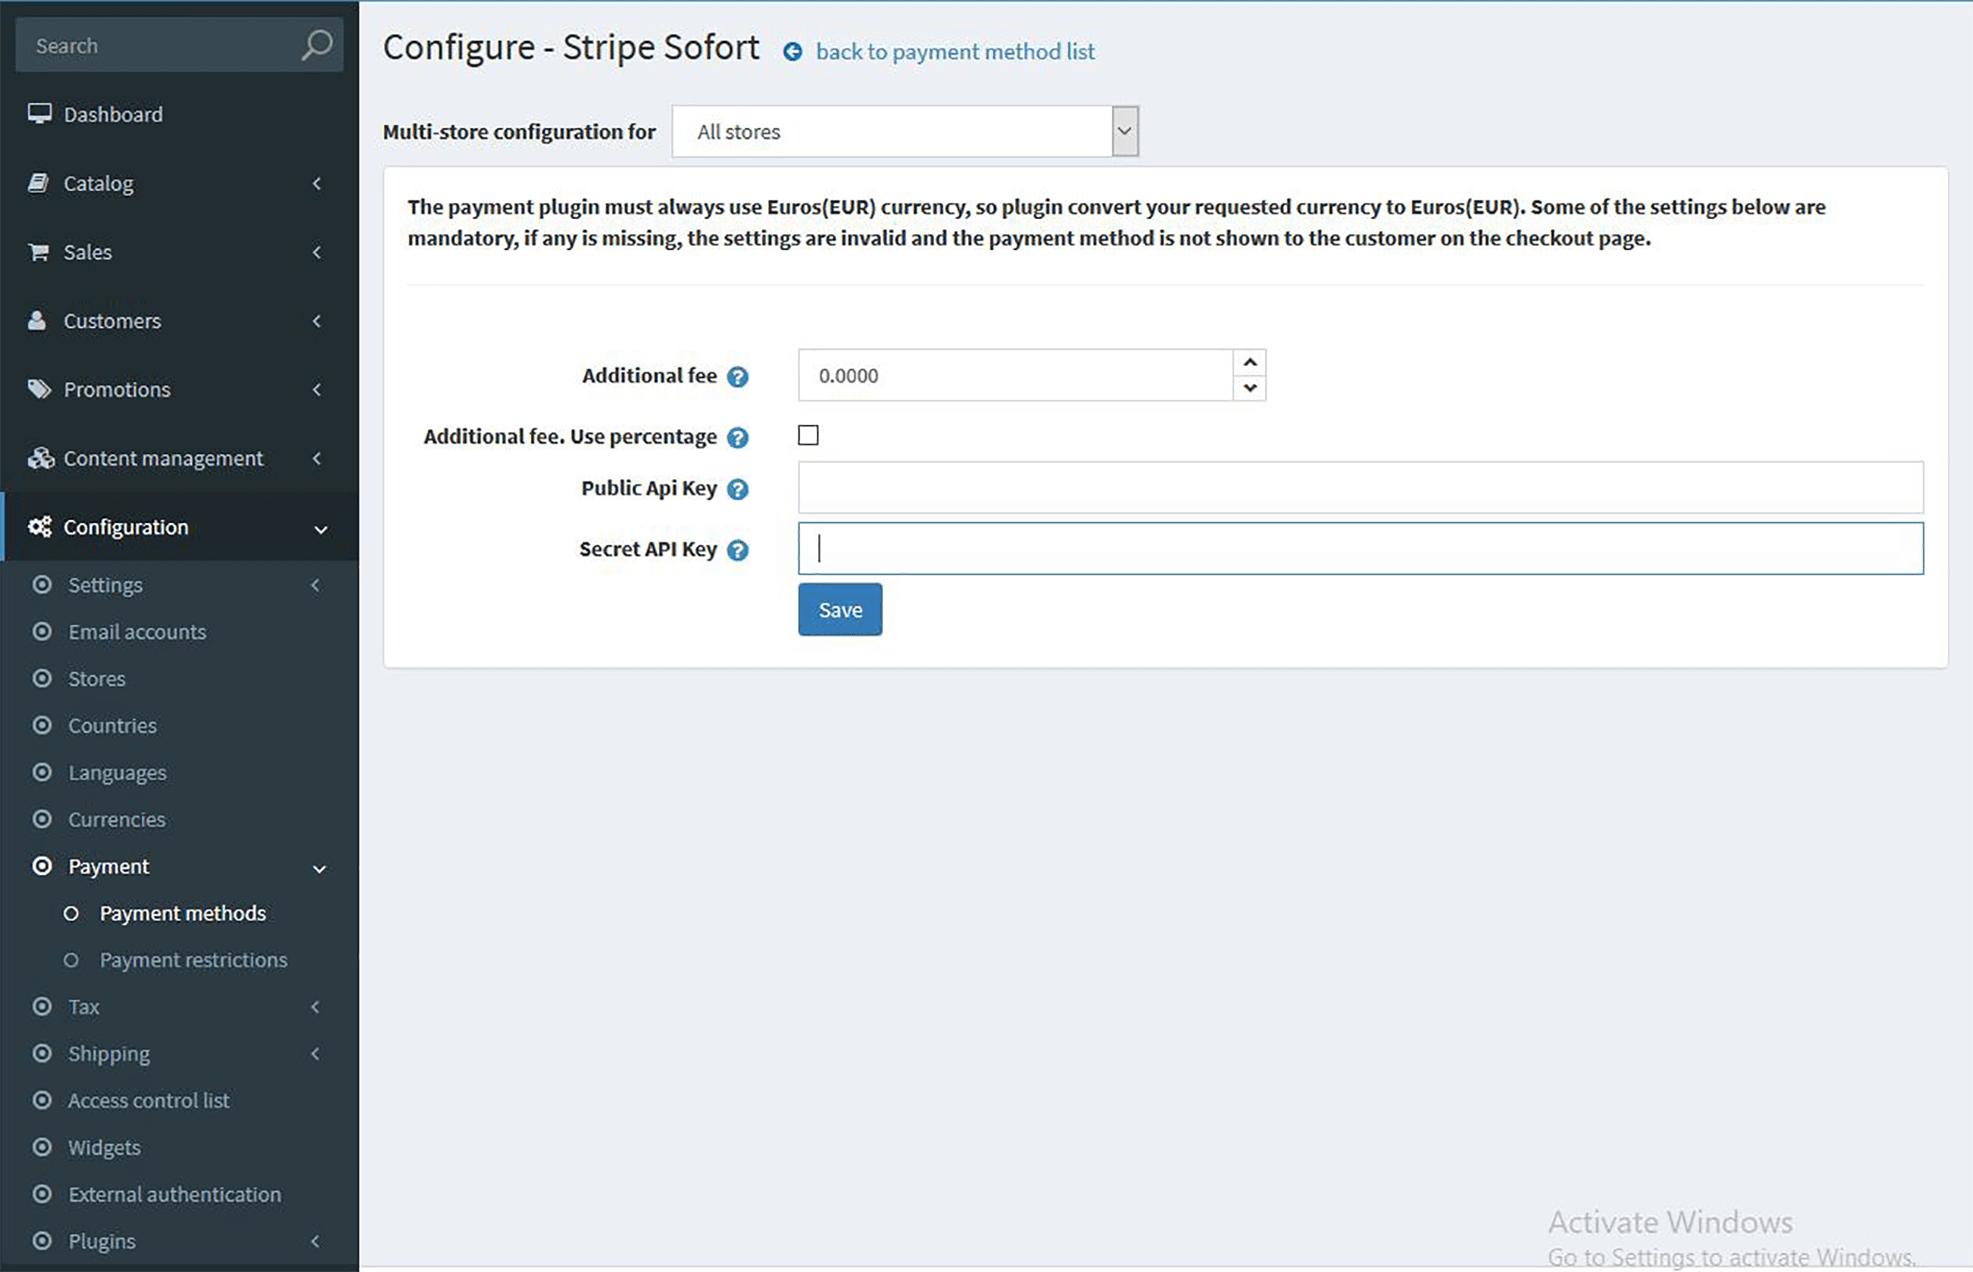
Task: Select the Payment methods sidebar bullet
Action: tap(71, 913)
